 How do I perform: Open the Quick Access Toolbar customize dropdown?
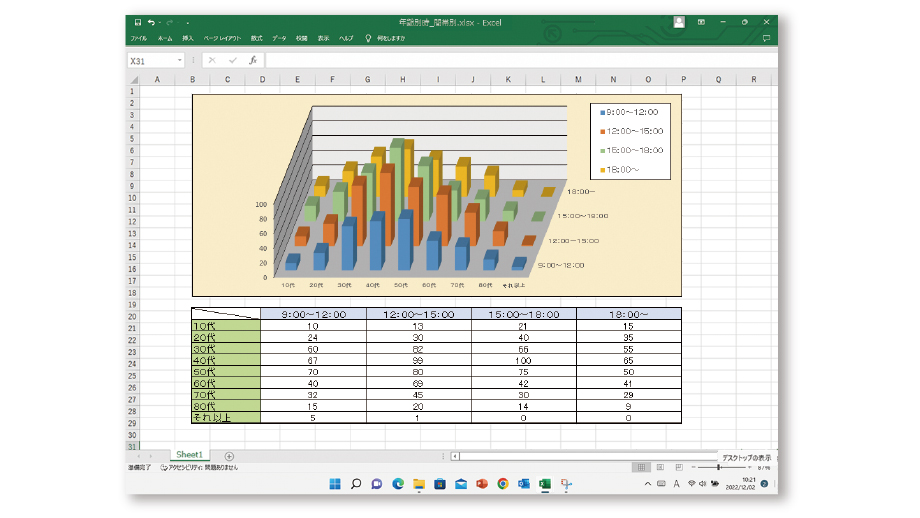click(x=188, y=23)
